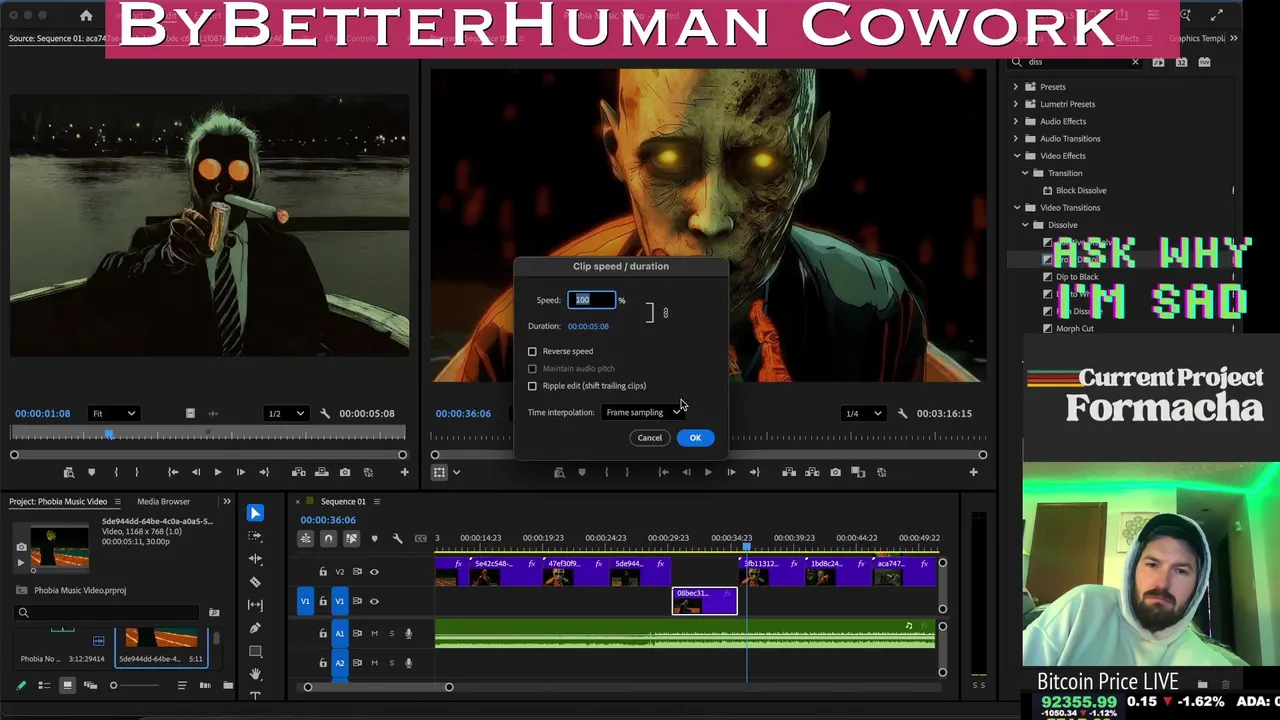Switch to Media Browser tab
1280x720 pixels.
point(163,501)
